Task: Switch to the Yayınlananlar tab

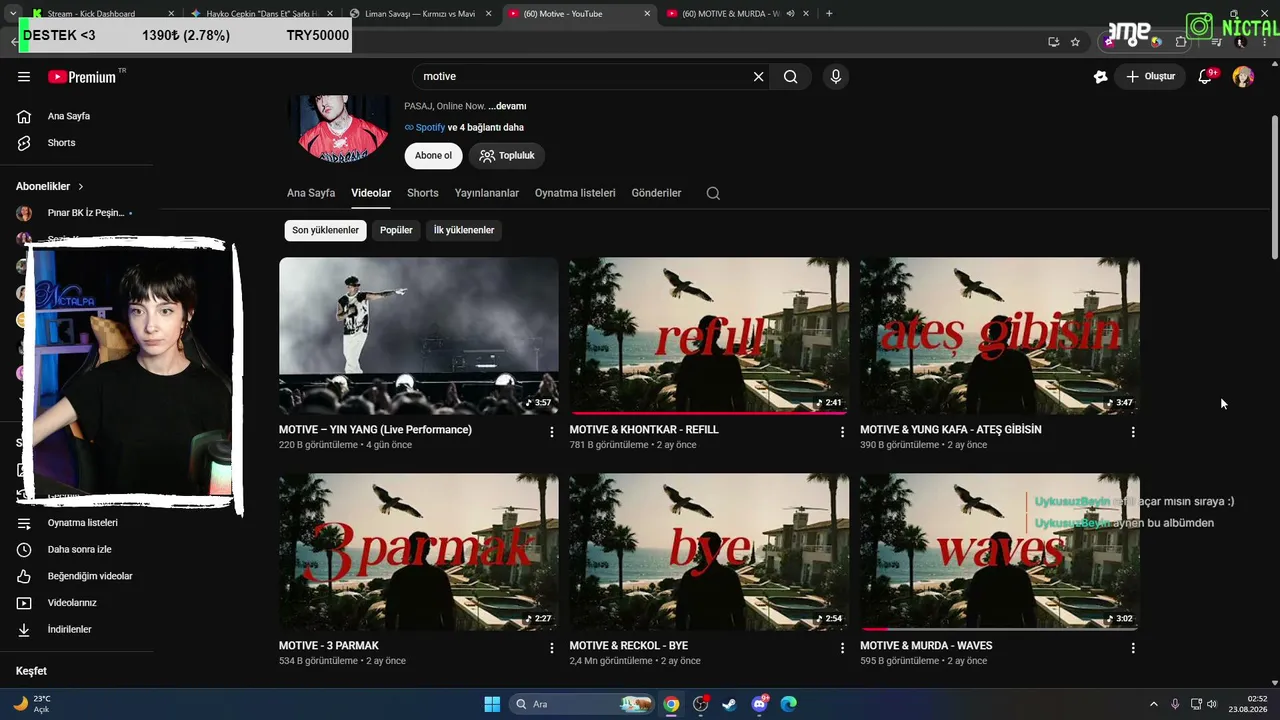Action: (487, 193)
